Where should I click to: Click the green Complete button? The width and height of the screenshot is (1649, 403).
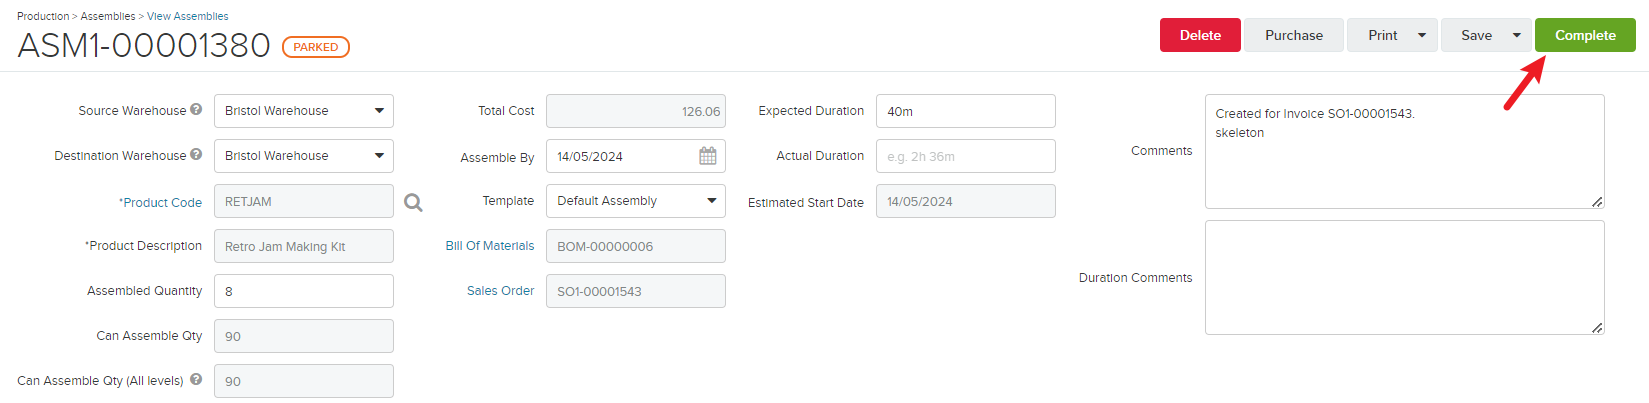(1585, 35)
